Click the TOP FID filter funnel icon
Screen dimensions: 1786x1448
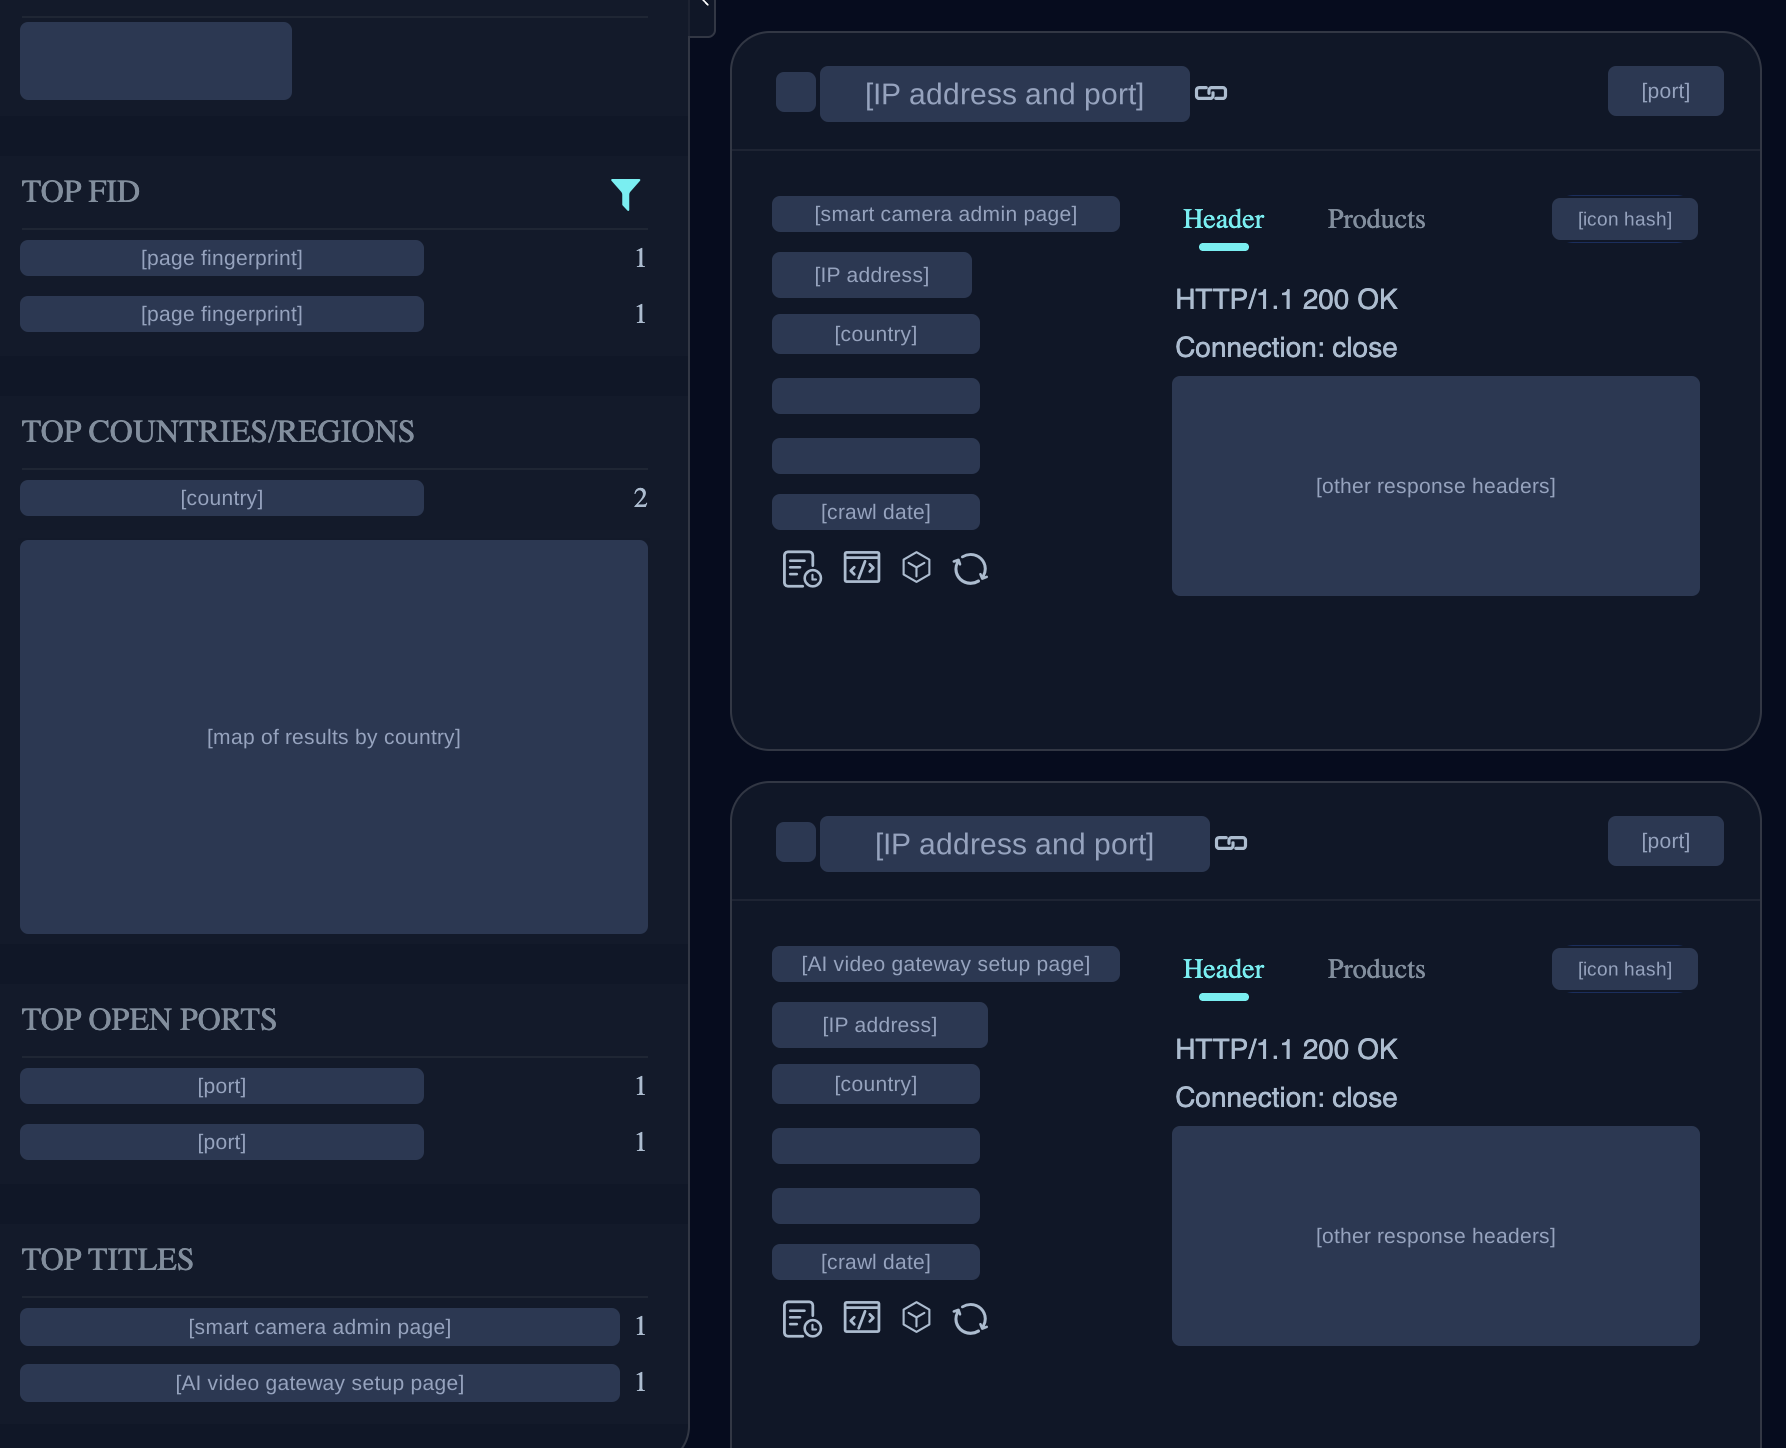click(x=625, y=194)
